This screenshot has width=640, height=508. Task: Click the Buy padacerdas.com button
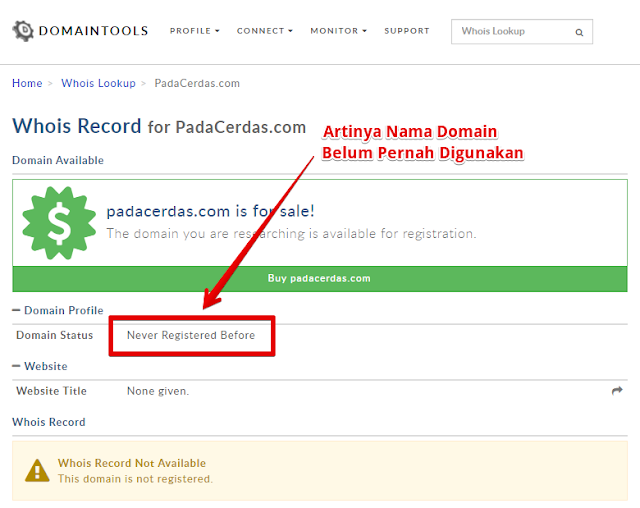point(320,279)
